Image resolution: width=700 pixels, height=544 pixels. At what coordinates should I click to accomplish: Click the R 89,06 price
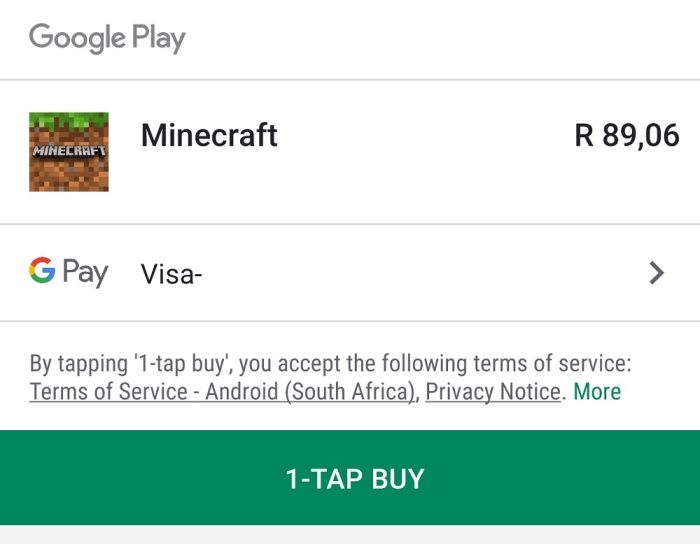[x=627, y=135]
